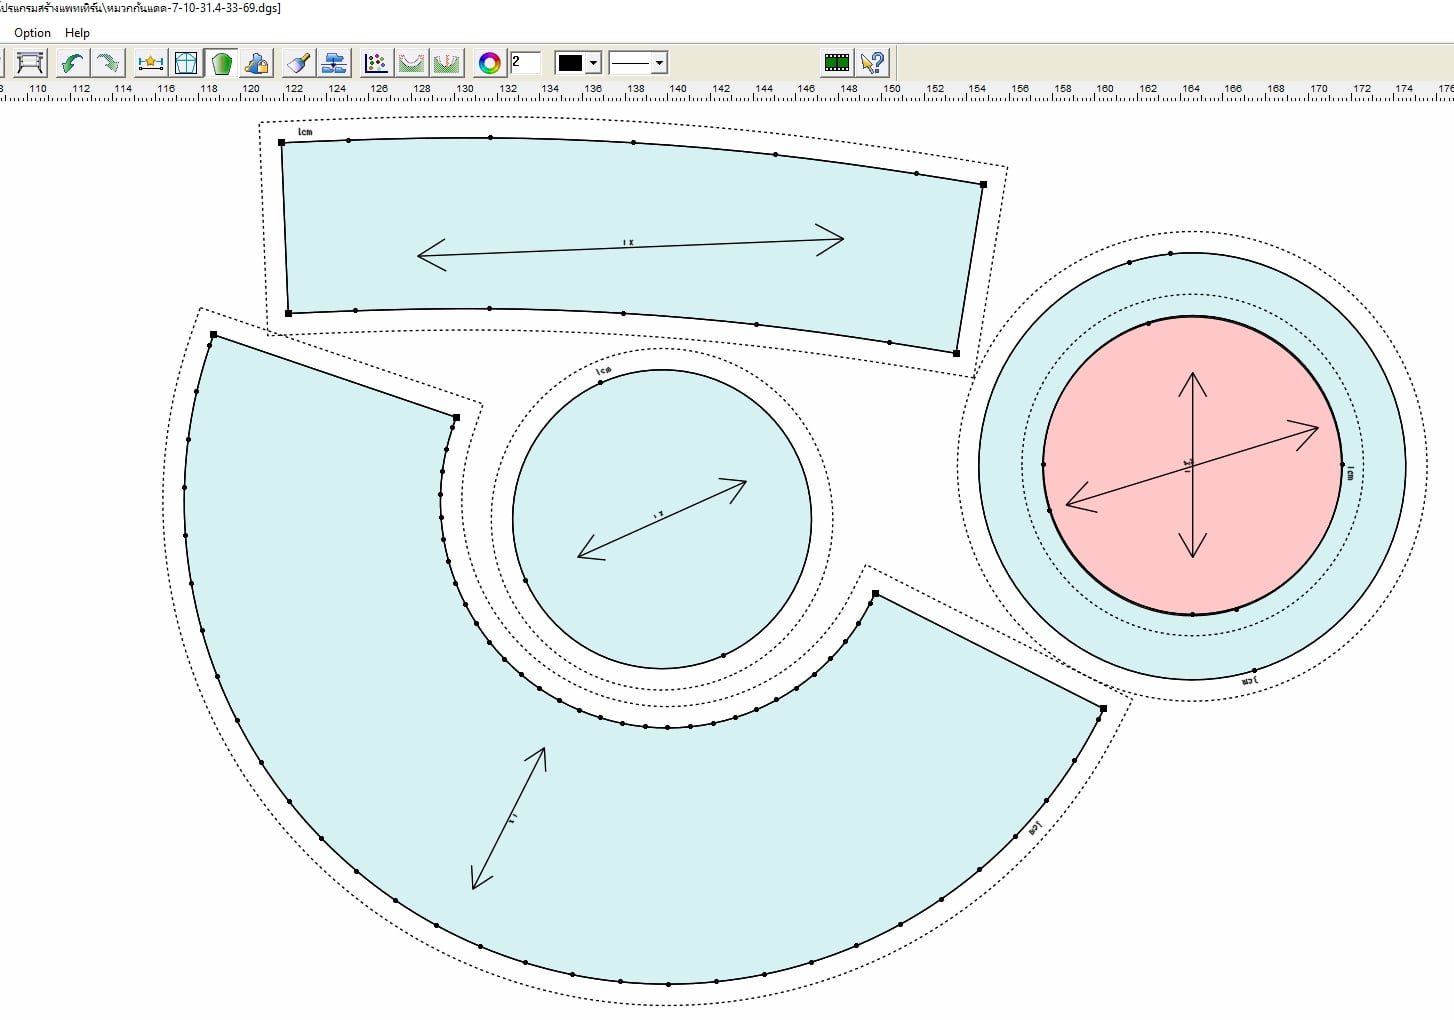Open the scatter chart points icon
Screen dimensions: 1454x1020
tap(376, 63)
